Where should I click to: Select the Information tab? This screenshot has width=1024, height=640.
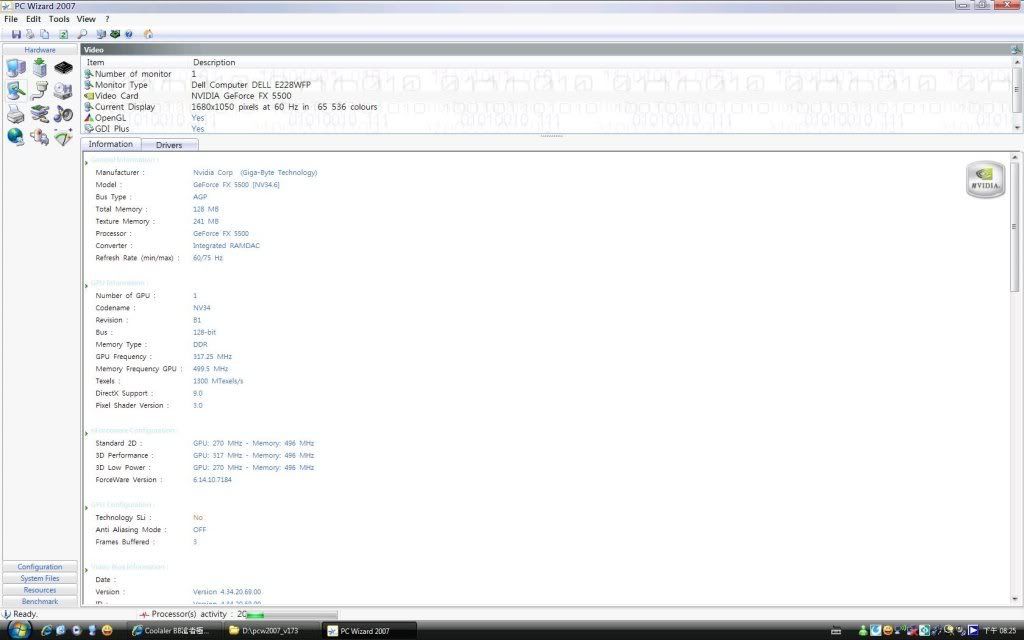pyautogui.click(x=110, y=144)
